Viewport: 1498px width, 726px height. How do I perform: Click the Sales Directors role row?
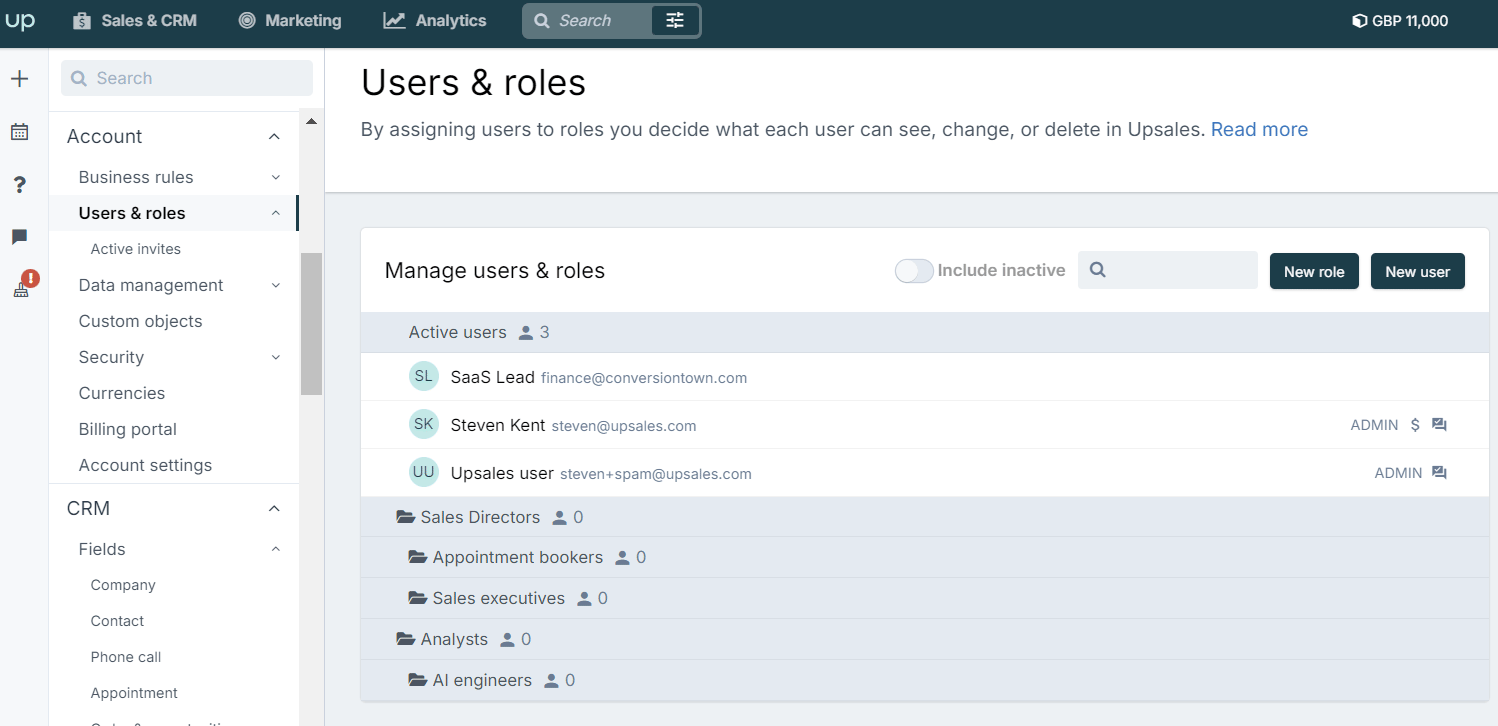click(x=925, y=517)
